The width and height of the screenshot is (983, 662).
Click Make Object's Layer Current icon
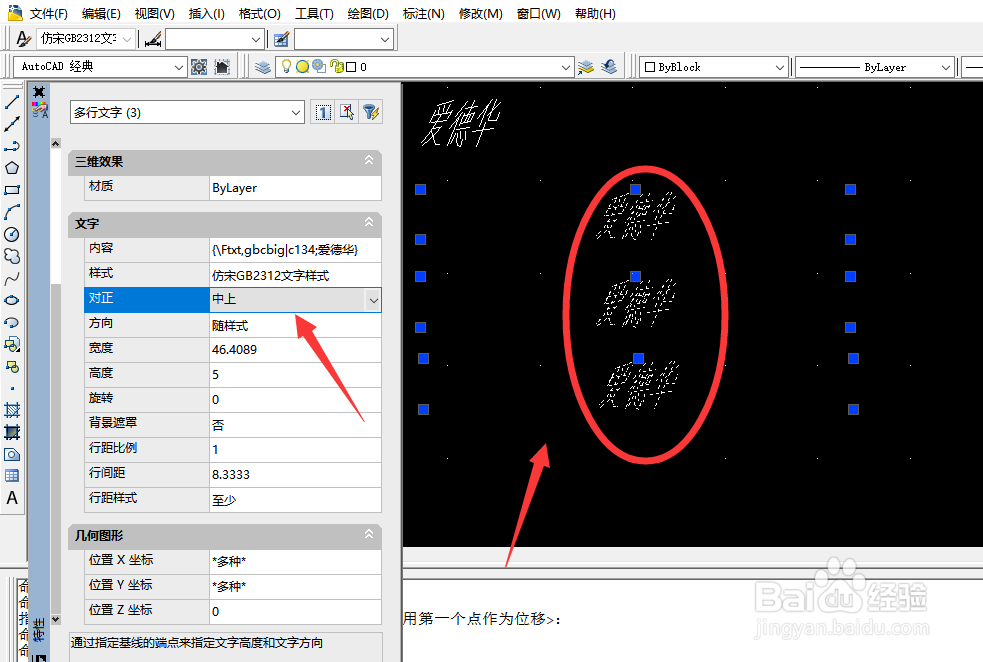586,67
